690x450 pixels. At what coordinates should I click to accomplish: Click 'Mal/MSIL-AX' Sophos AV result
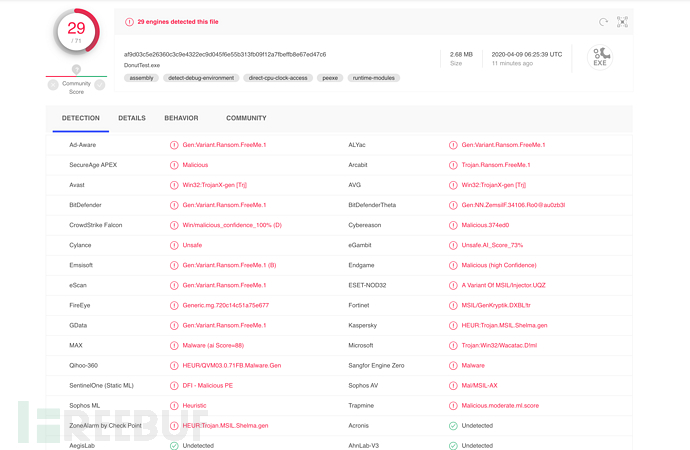coord(479,386)
